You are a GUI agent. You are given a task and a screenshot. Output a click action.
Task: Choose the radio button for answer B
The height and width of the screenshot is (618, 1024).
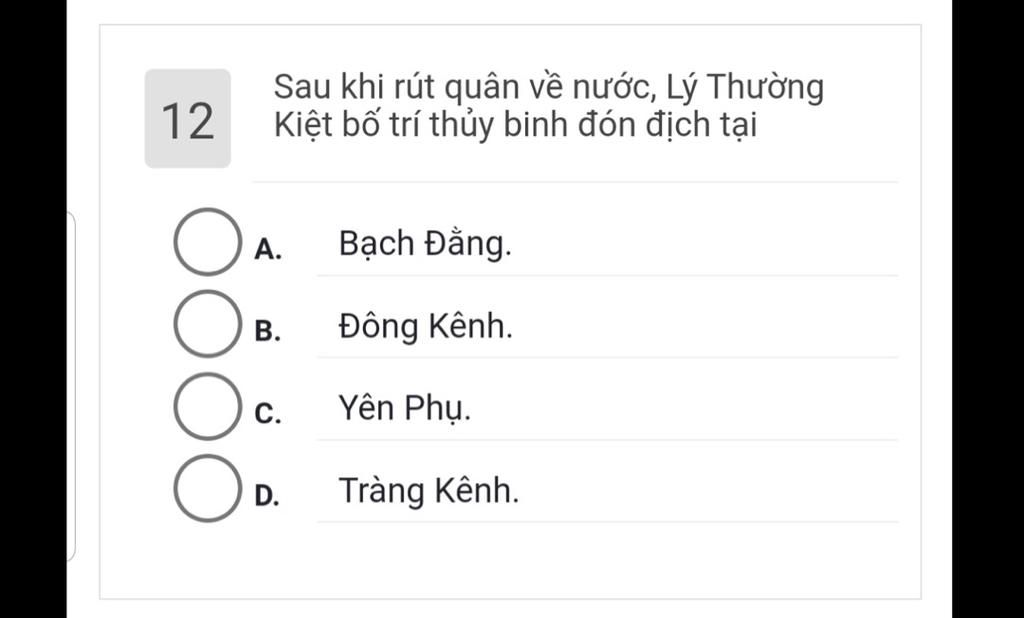[208, 324]
